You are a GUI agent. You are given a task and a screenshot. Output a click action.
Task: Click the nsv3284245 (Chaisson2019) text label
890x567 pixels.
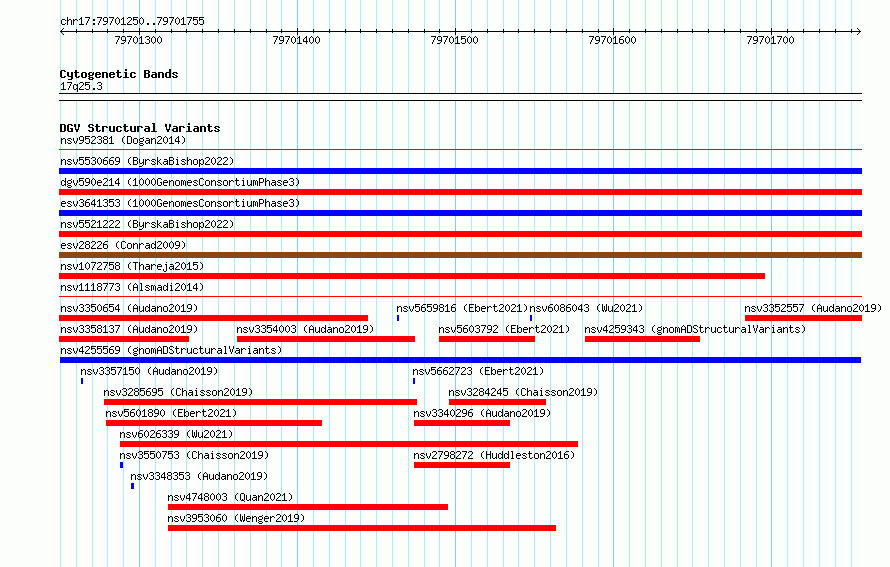(523, 392)
